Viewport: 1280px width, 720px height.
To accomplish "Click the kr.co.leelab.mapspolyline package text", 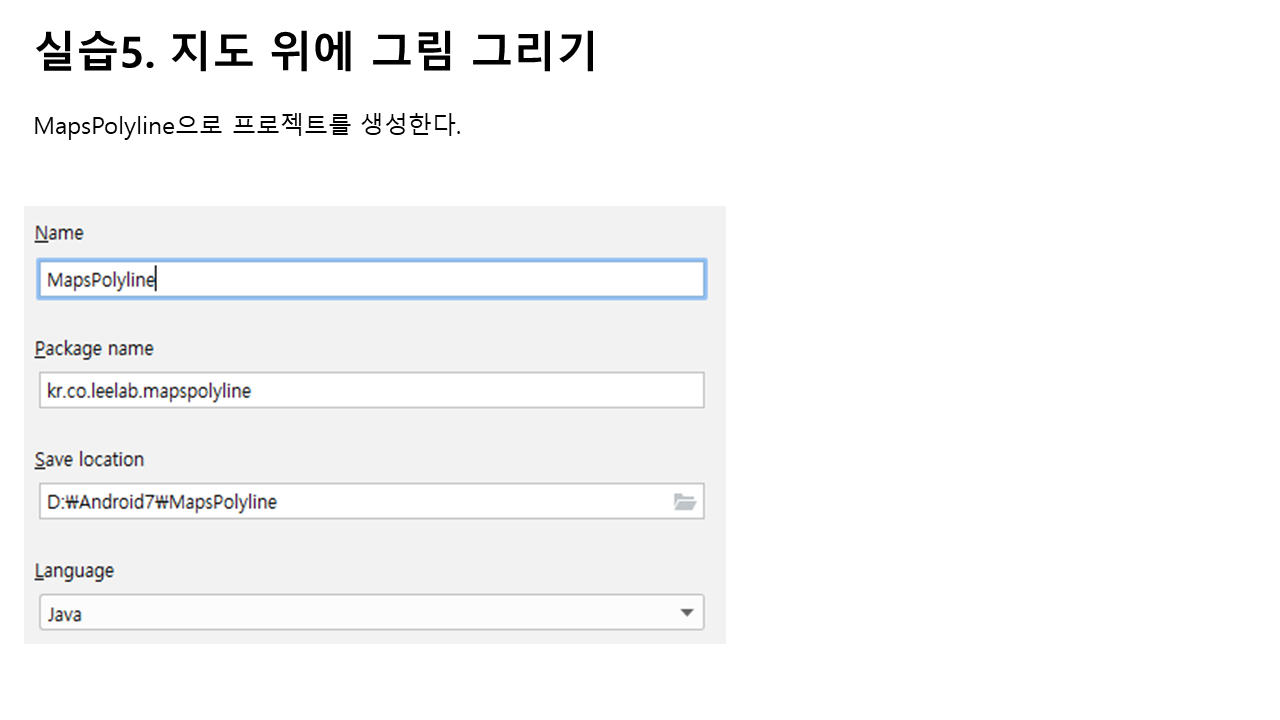I will [149, 391].
